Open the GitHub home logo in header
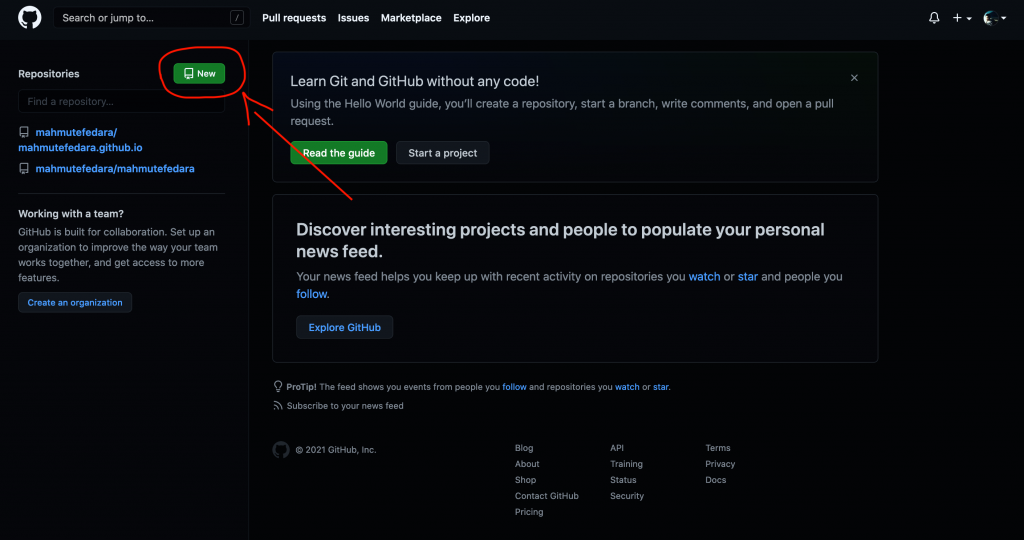 tap(29, 18)
